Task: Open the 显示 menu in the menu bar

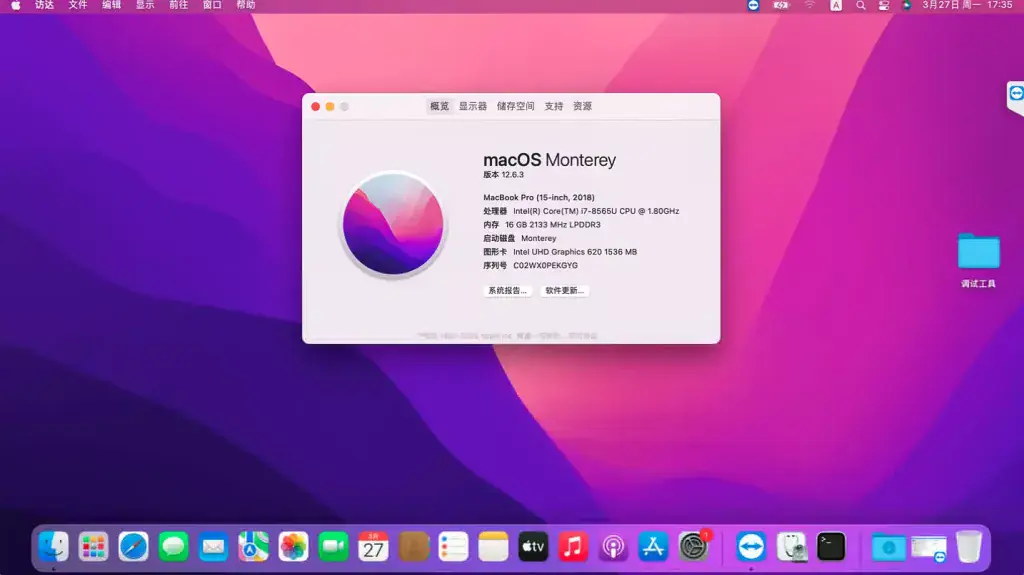Action: pos(145,5)
